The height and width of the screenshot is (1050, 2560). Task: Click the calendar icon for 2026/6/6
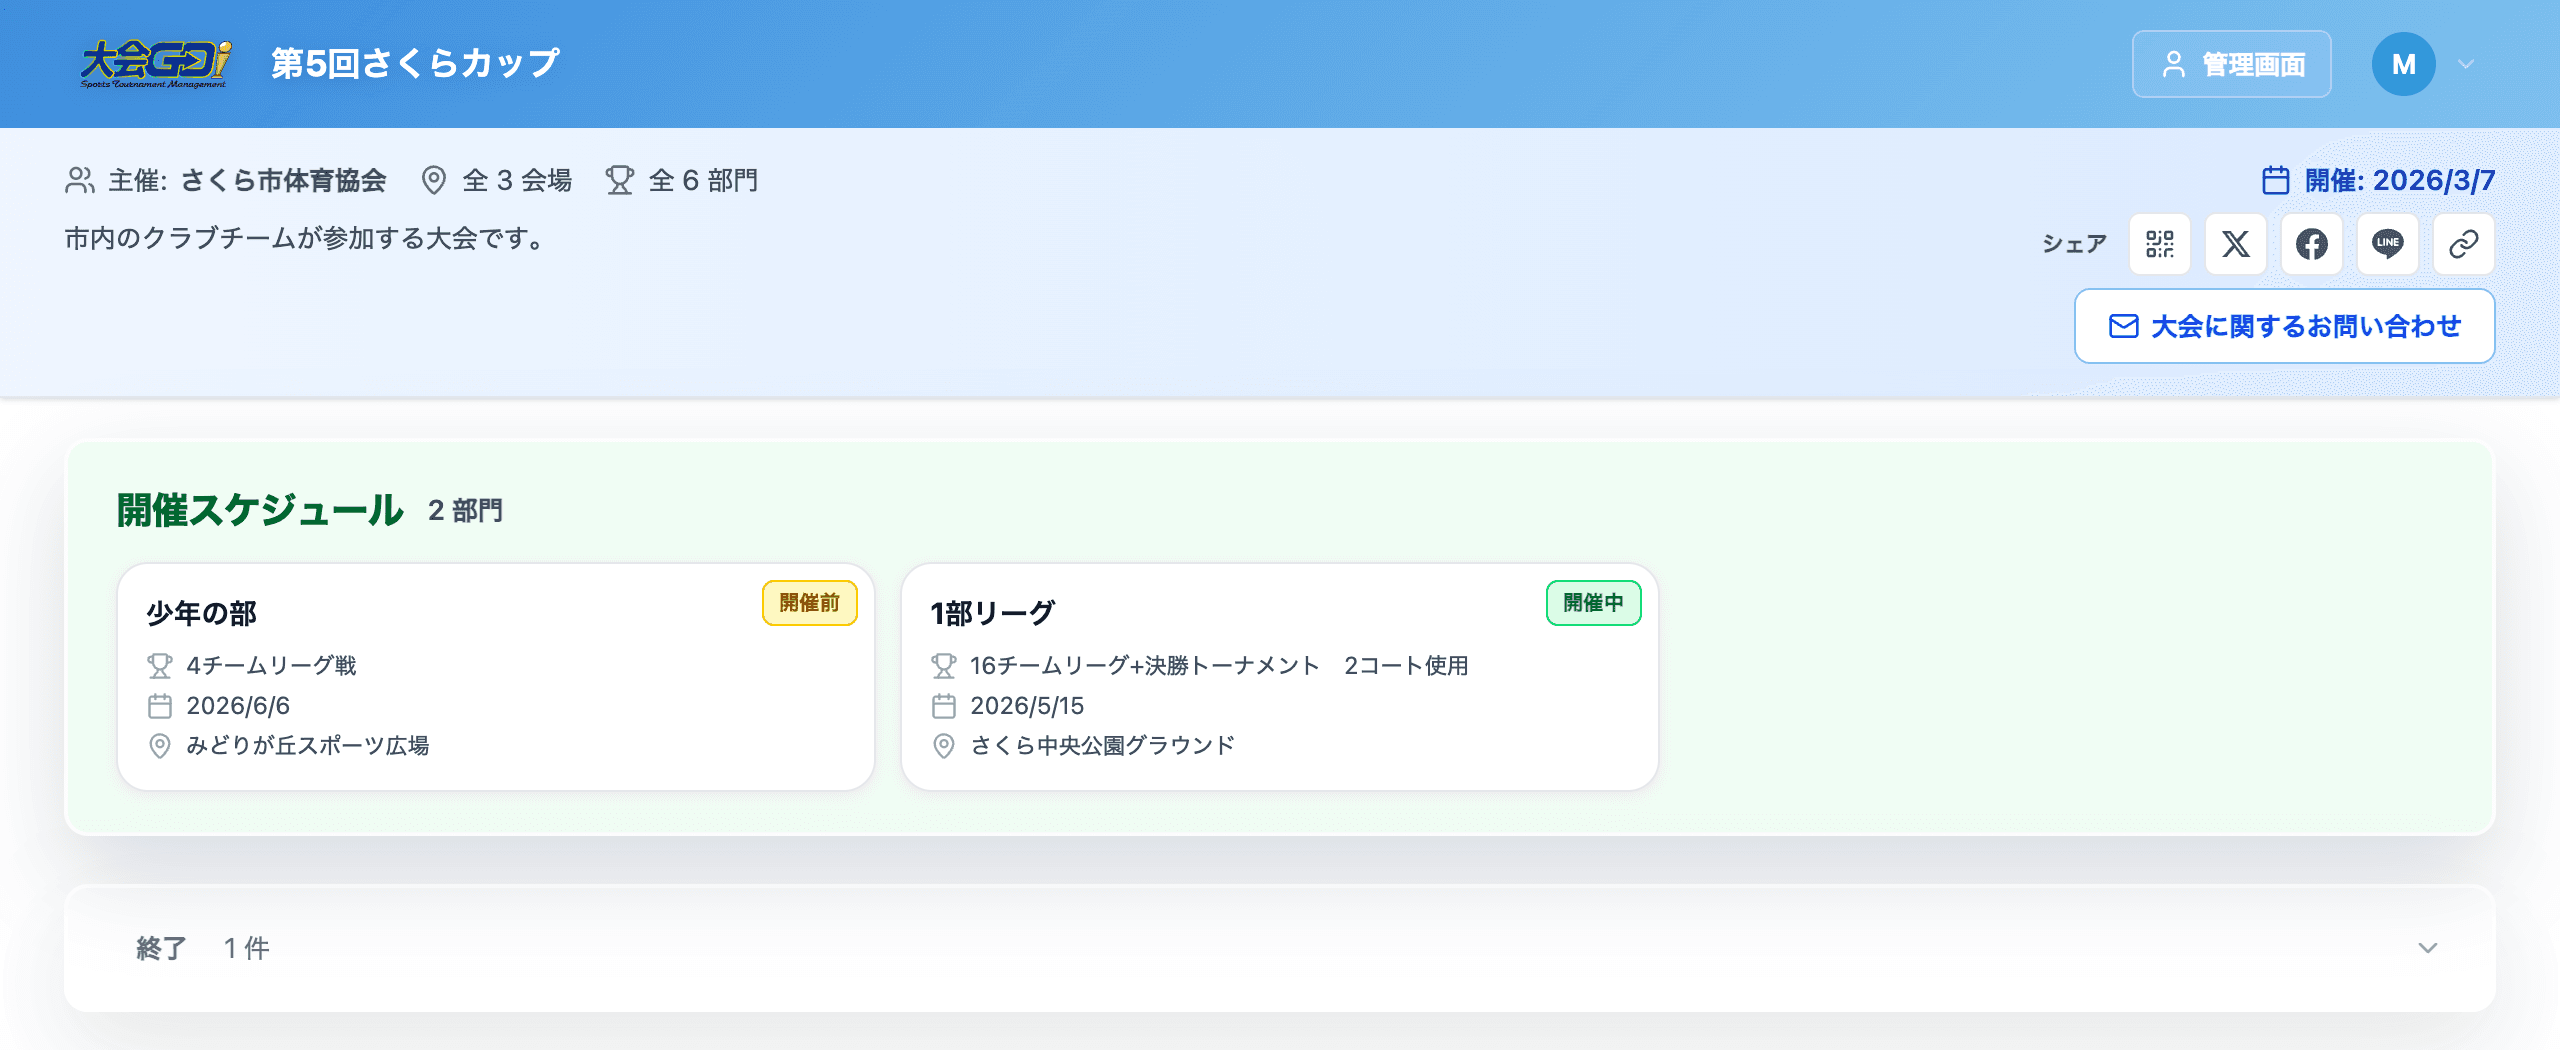coord(159,706)
